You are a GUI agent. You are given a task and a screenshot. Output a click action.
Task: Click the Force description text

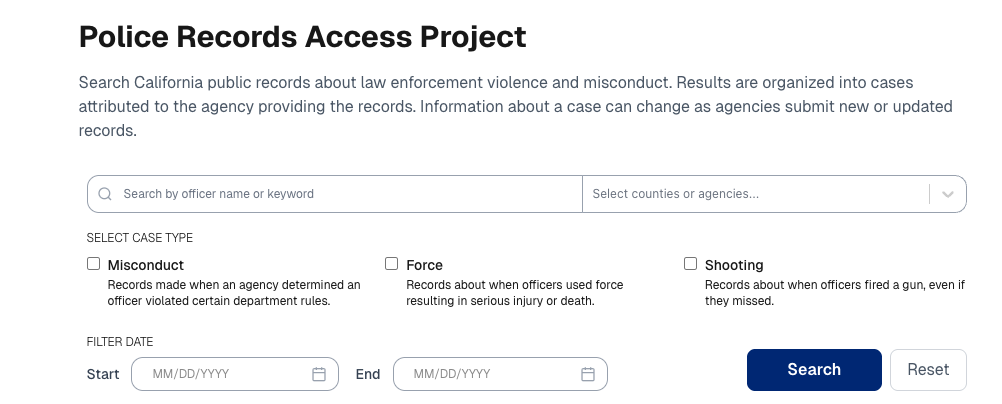(x=514, y=293)
